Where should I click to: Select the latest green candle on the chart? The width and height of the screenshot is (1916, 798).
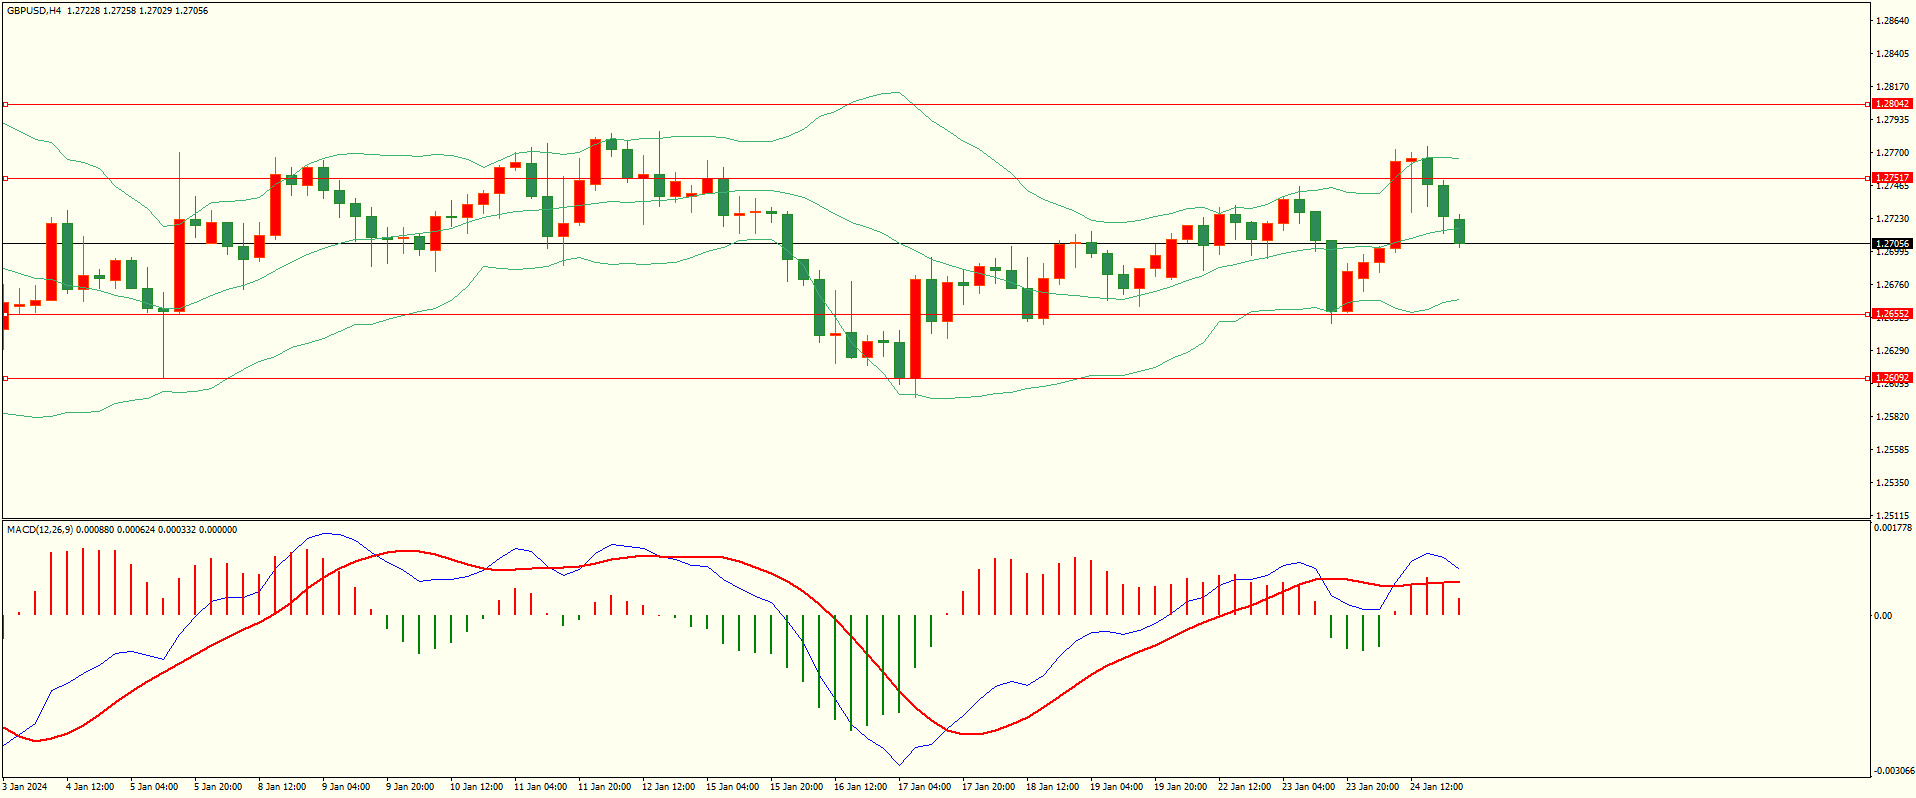pos(1460,231)
